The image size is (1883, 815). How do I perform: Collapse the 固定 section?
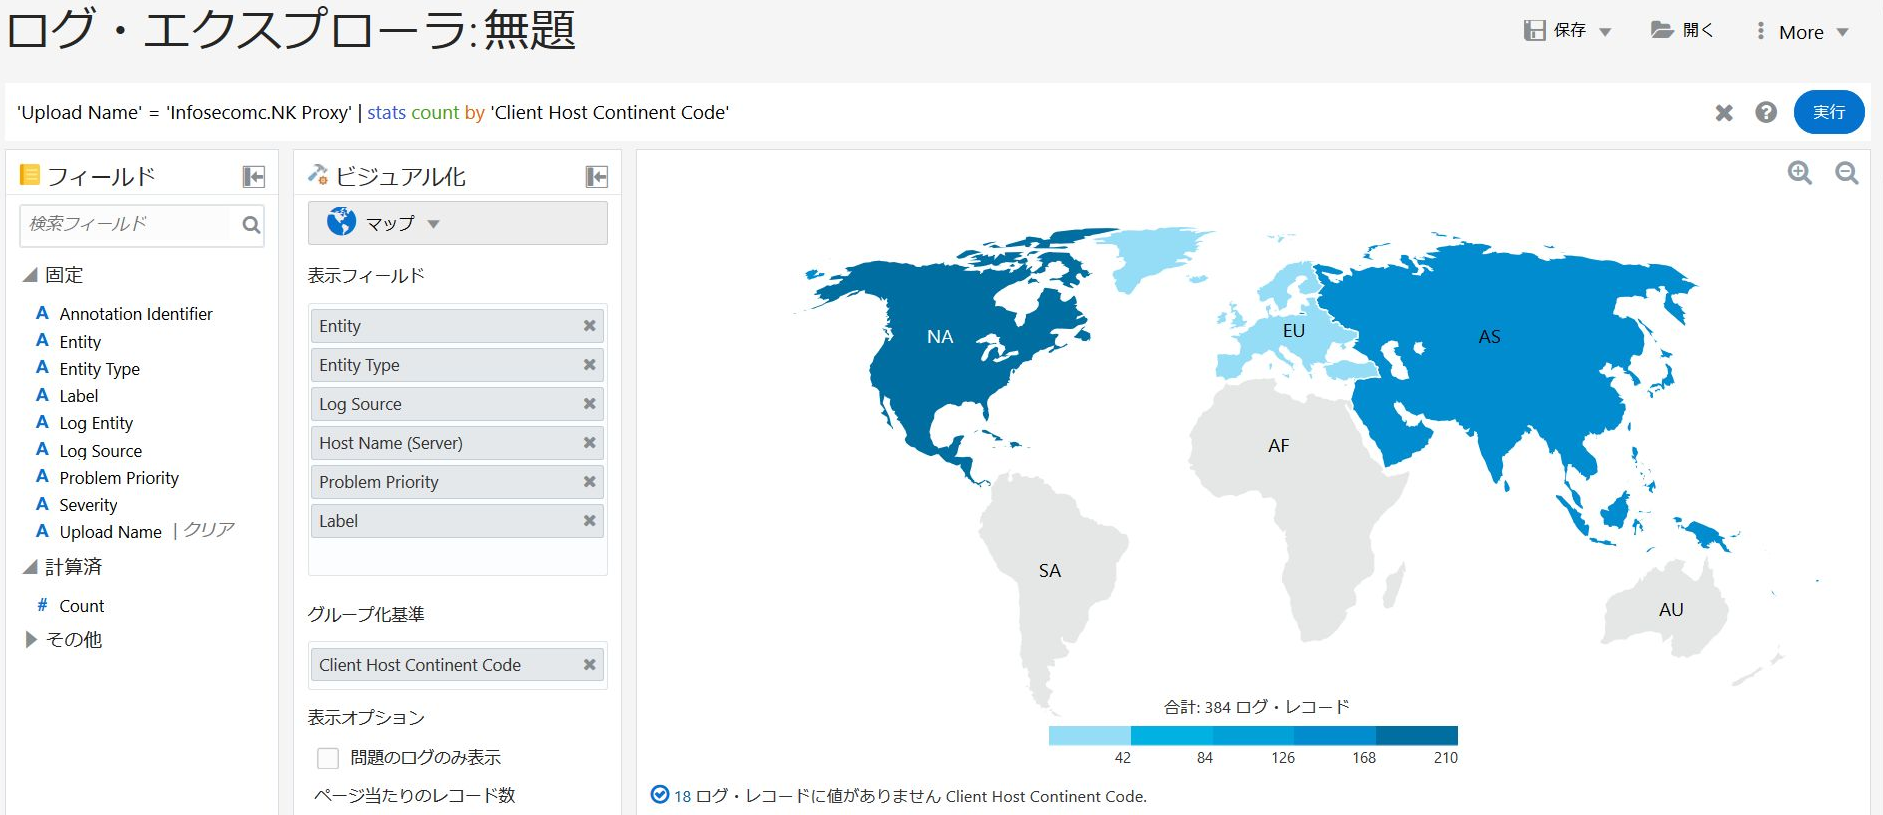[31, 275]
